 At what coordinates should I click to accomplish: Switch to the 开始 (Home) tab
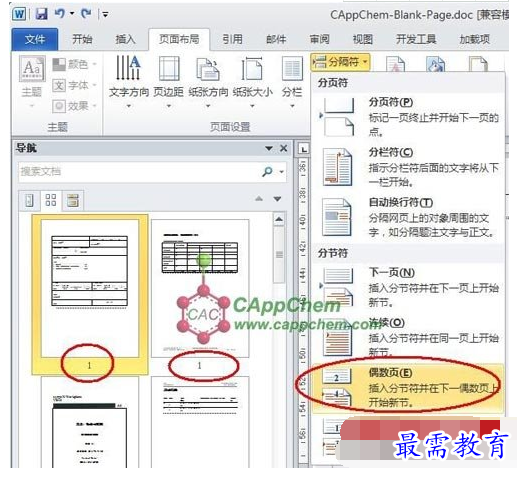coord(82,39)
